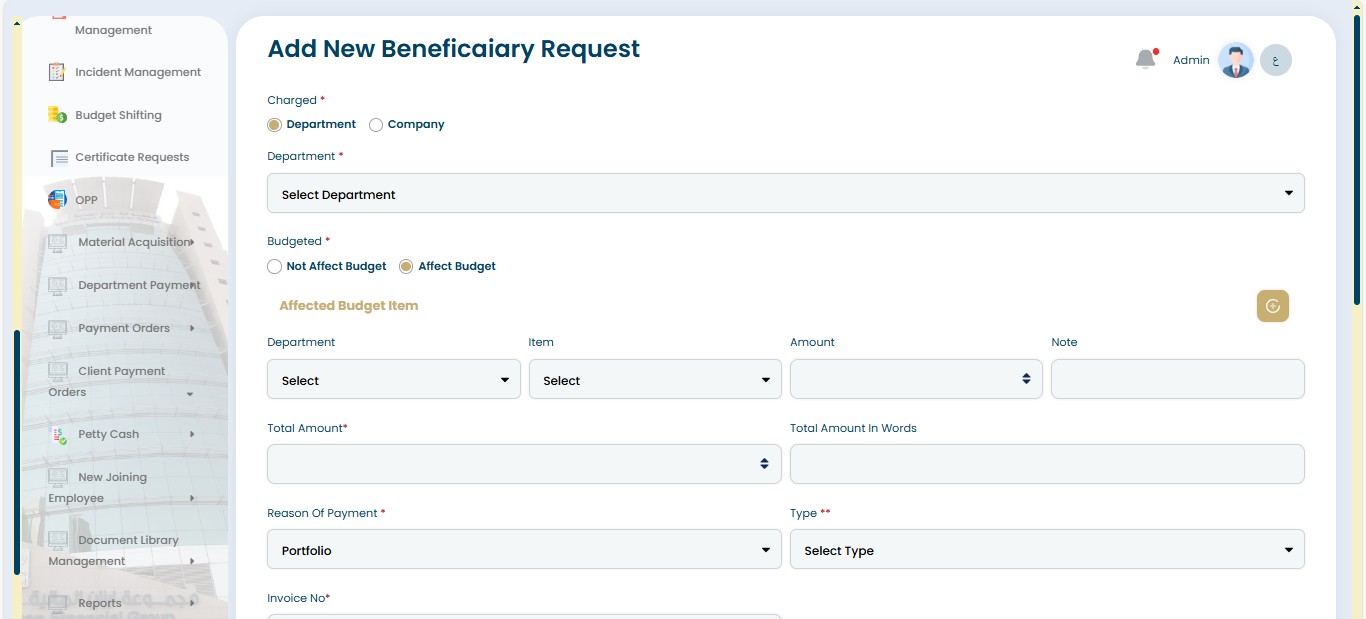The image size is (1366, 619).
Task: Click the gold add budget item icon
Action: point(1272,306)
